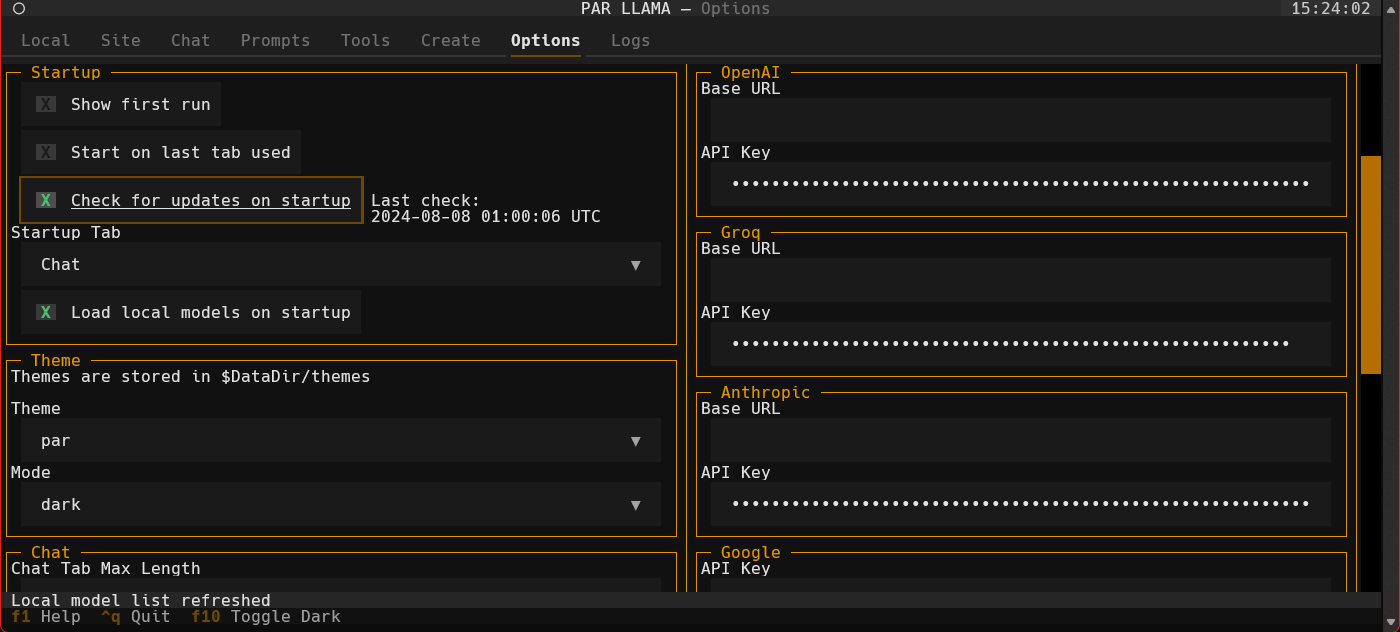View the Logs tab
This screenshot has width=1400, height=632.
tap(630, 40)
